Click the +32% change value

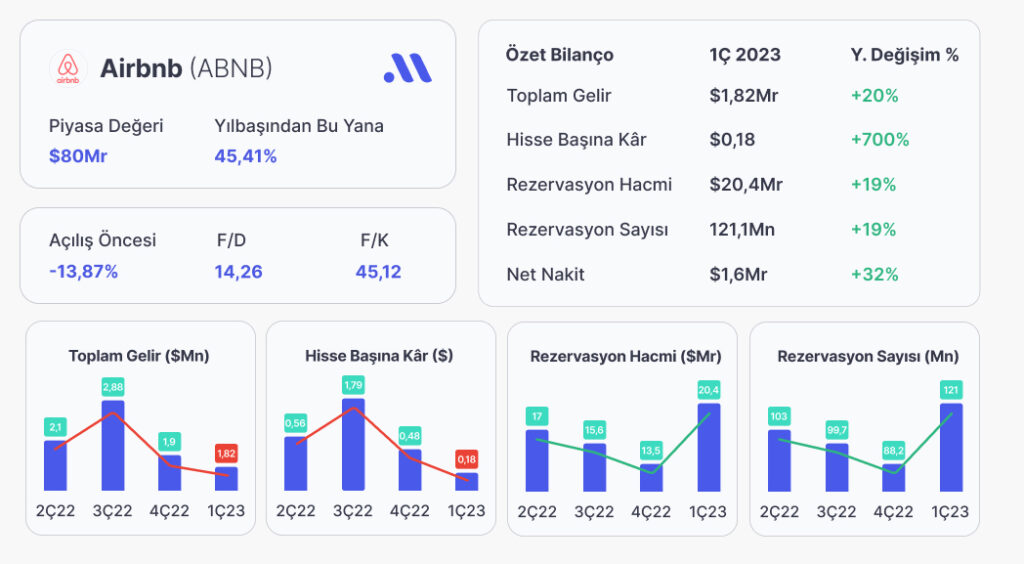[x=874, y=274]
